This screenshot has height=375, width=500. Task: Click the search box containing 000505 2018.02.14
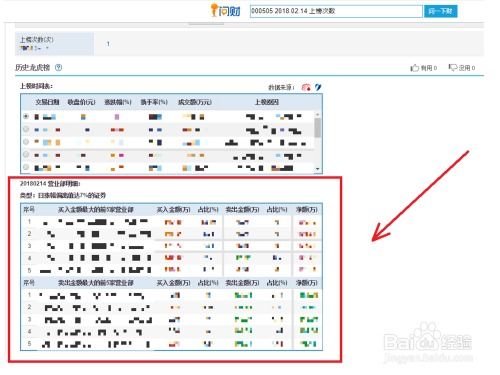(x=336, y=11)
